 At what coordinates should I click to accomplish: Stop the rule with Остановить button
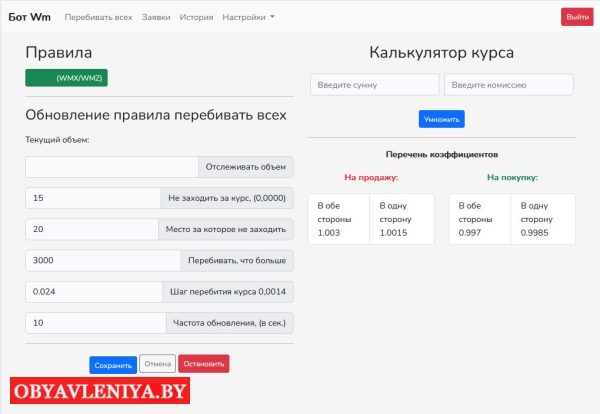click(204, 363)
